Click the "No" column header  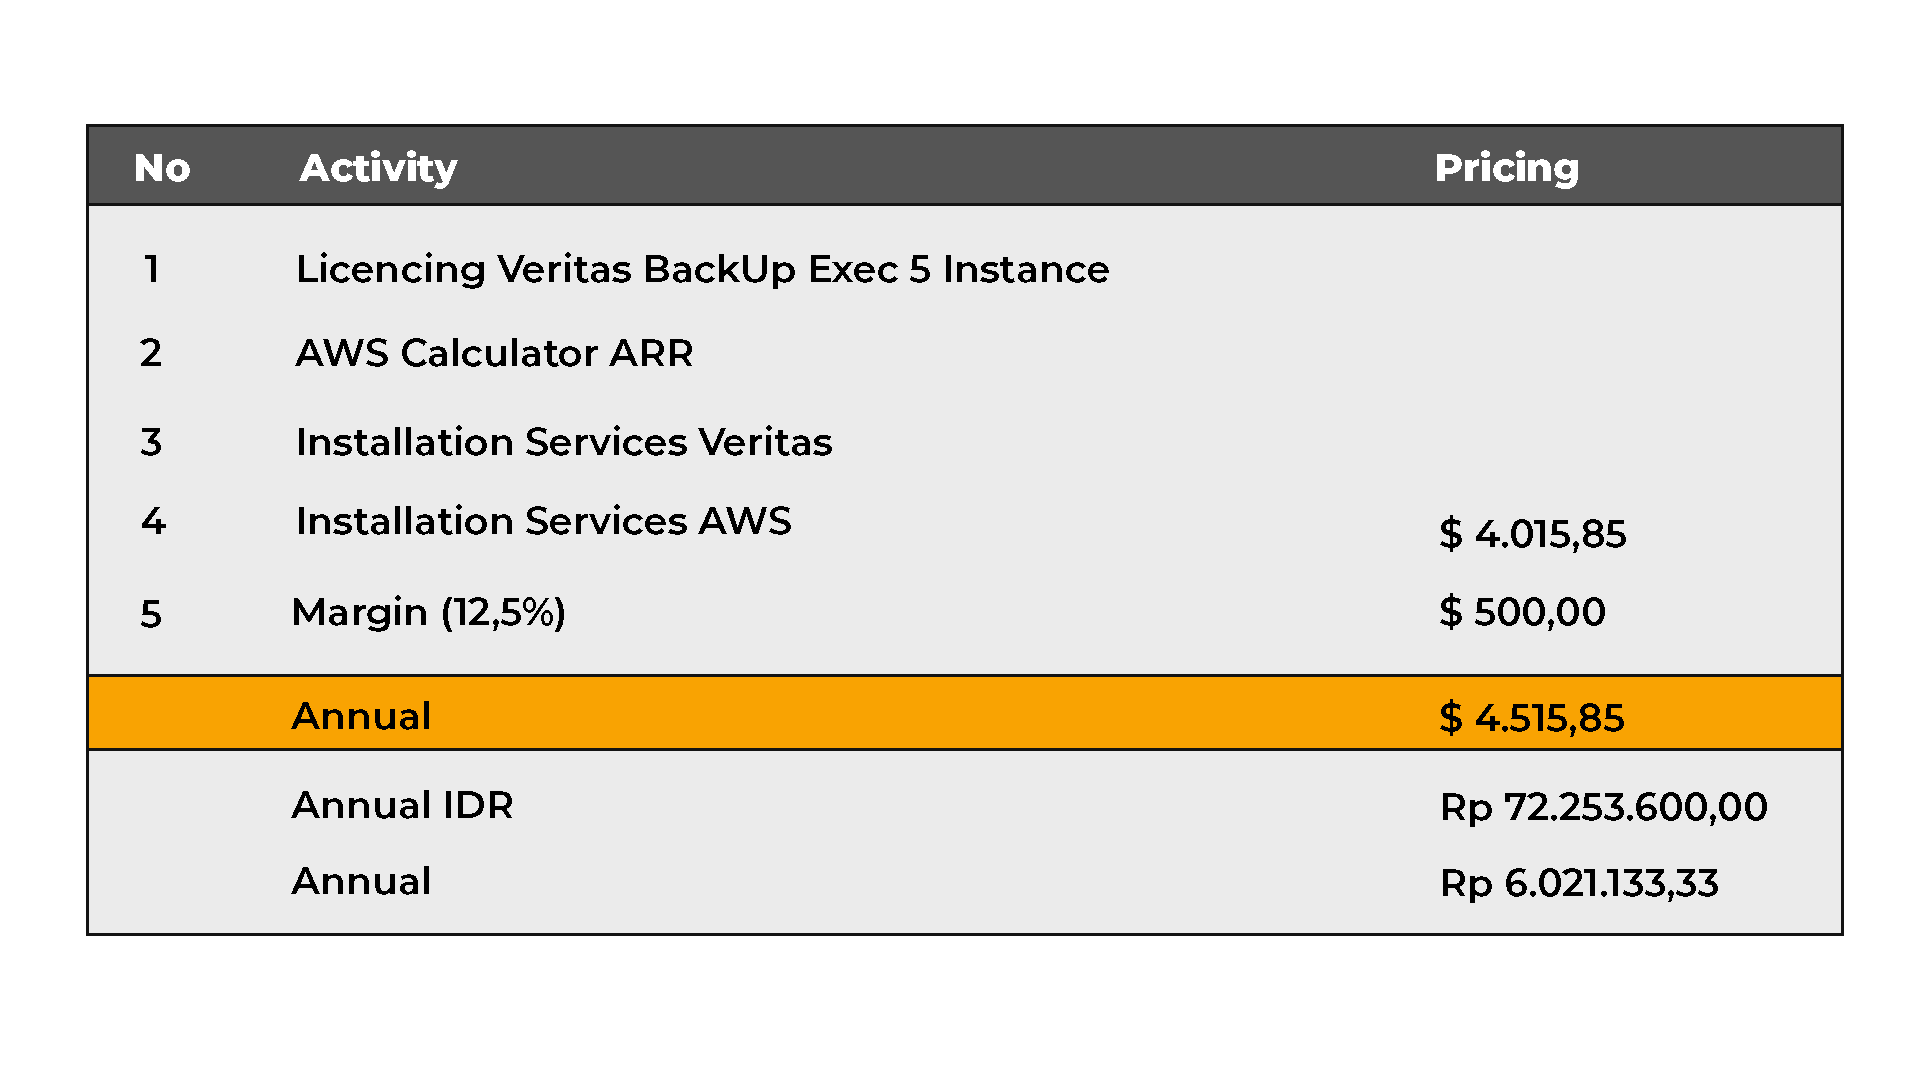click(162, 168)
